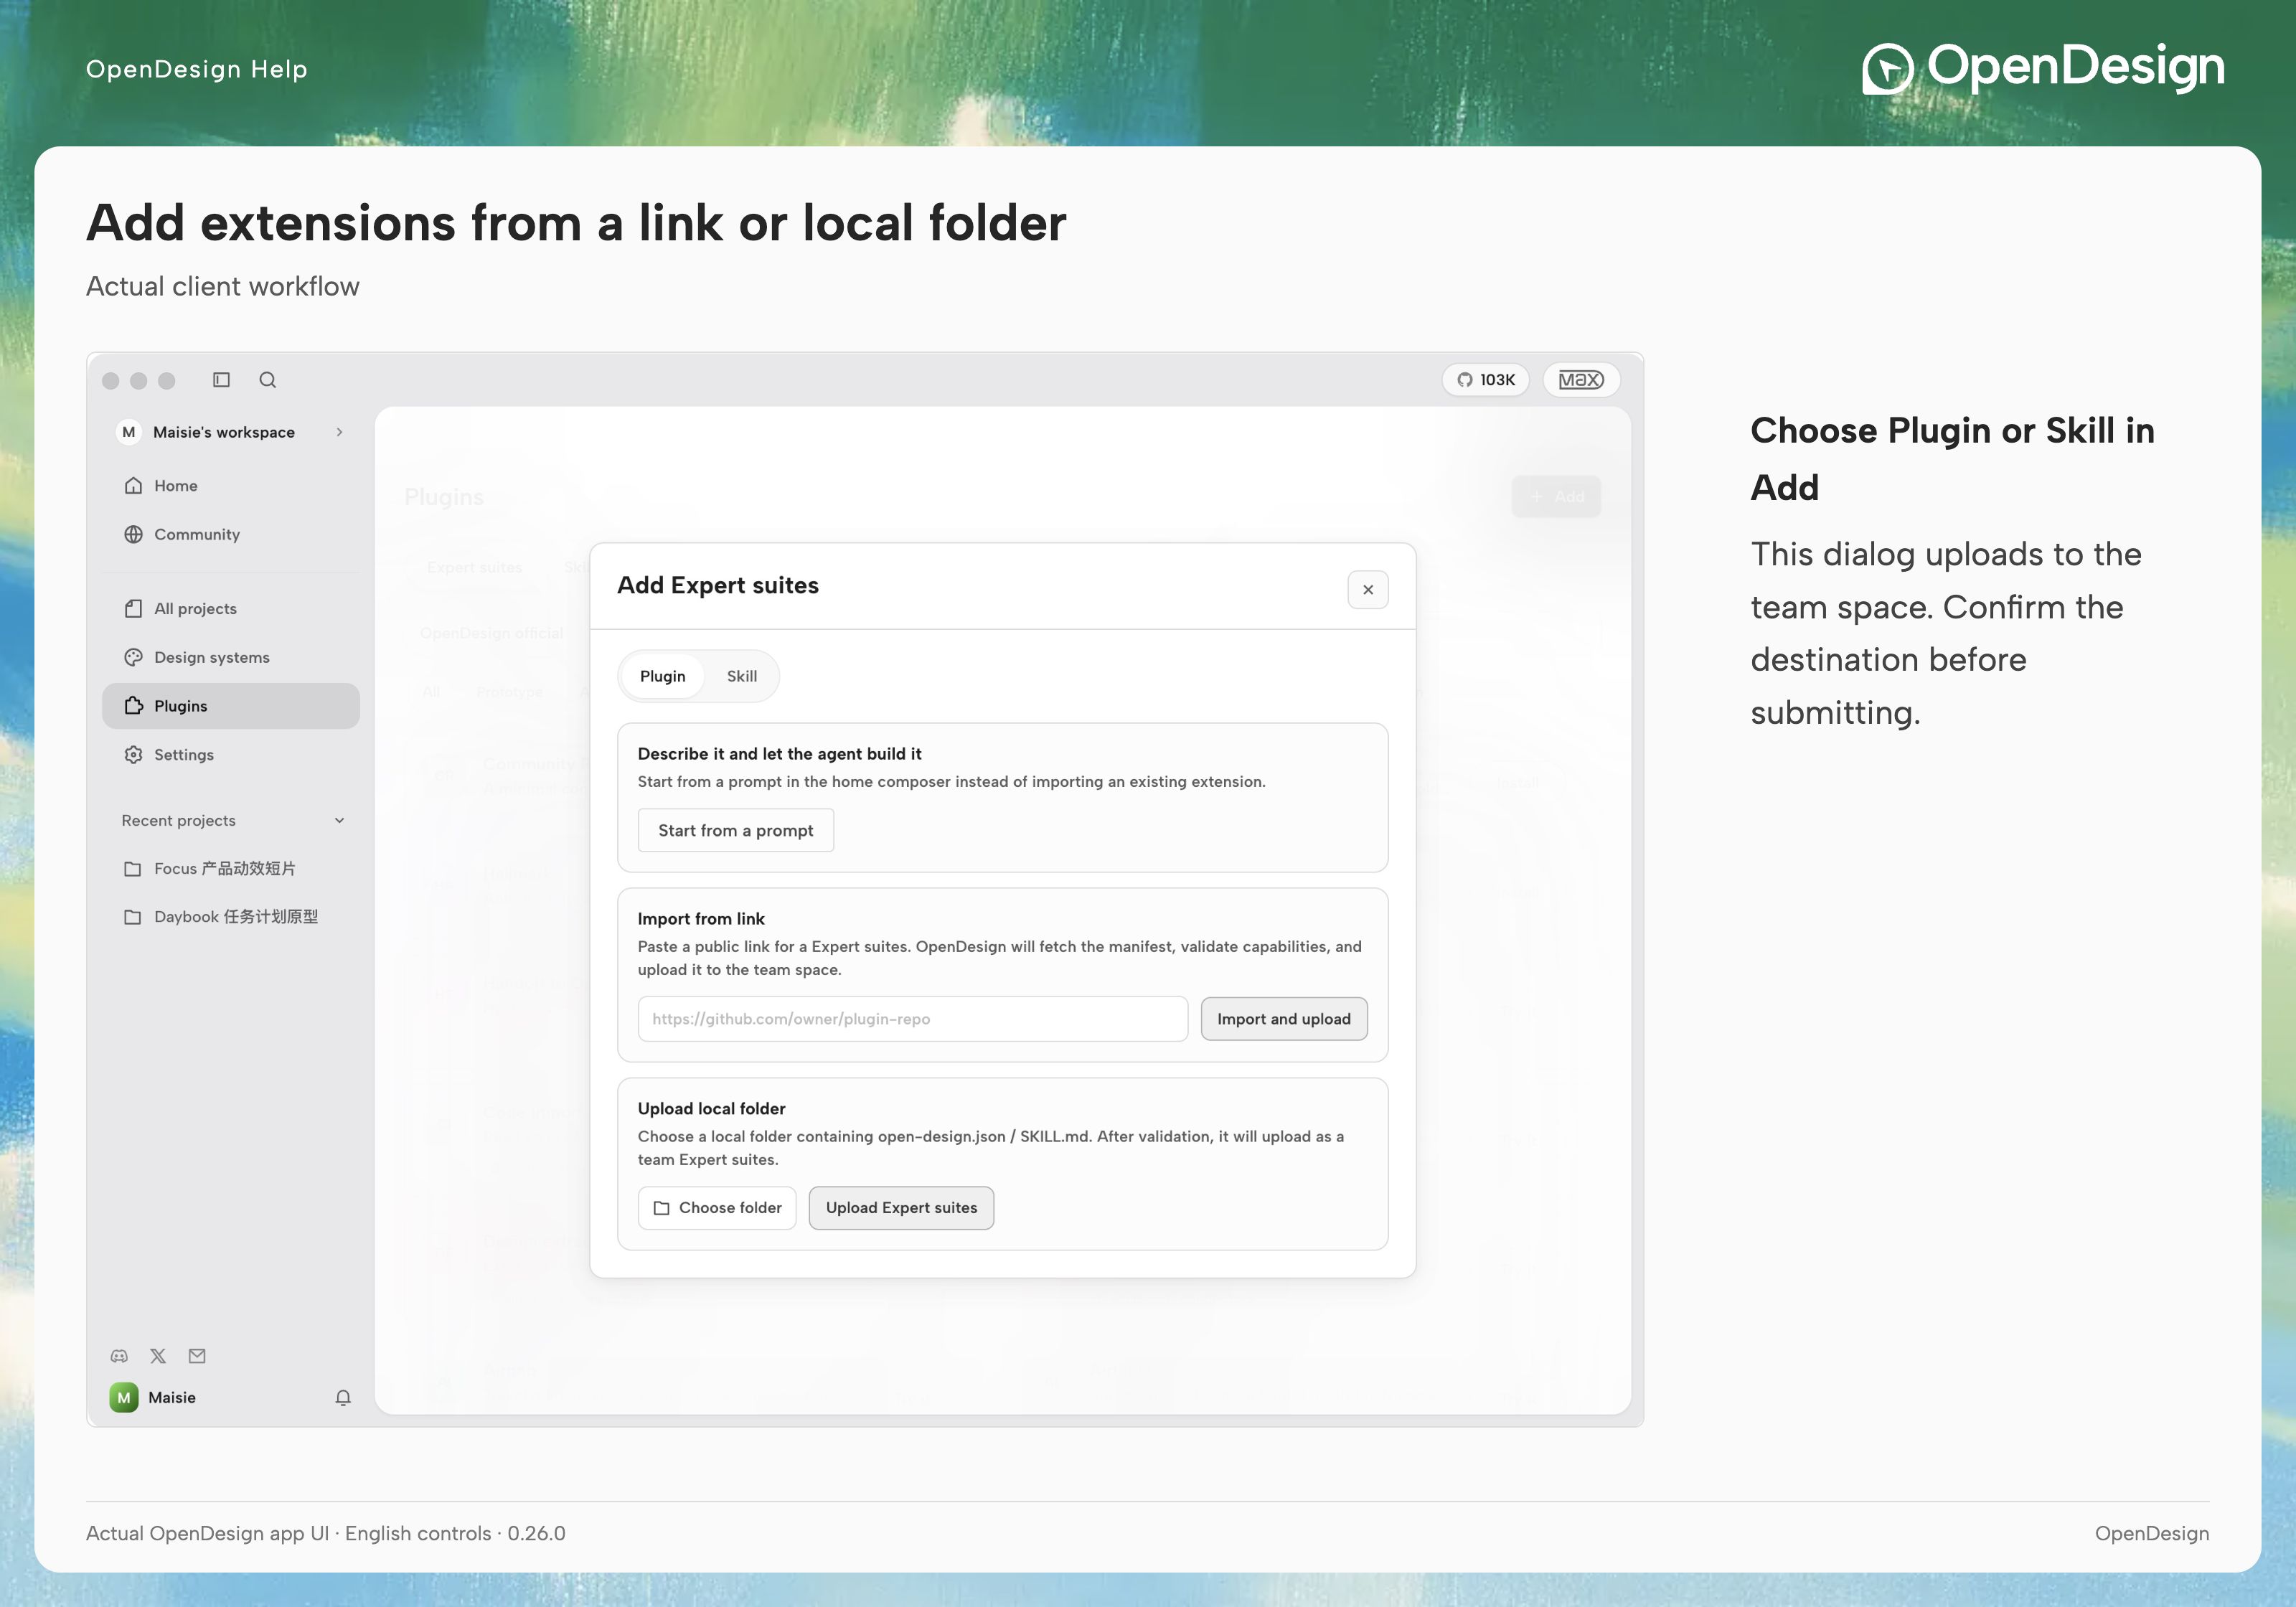Open the X (Twitter) icon

point(158,1356)
